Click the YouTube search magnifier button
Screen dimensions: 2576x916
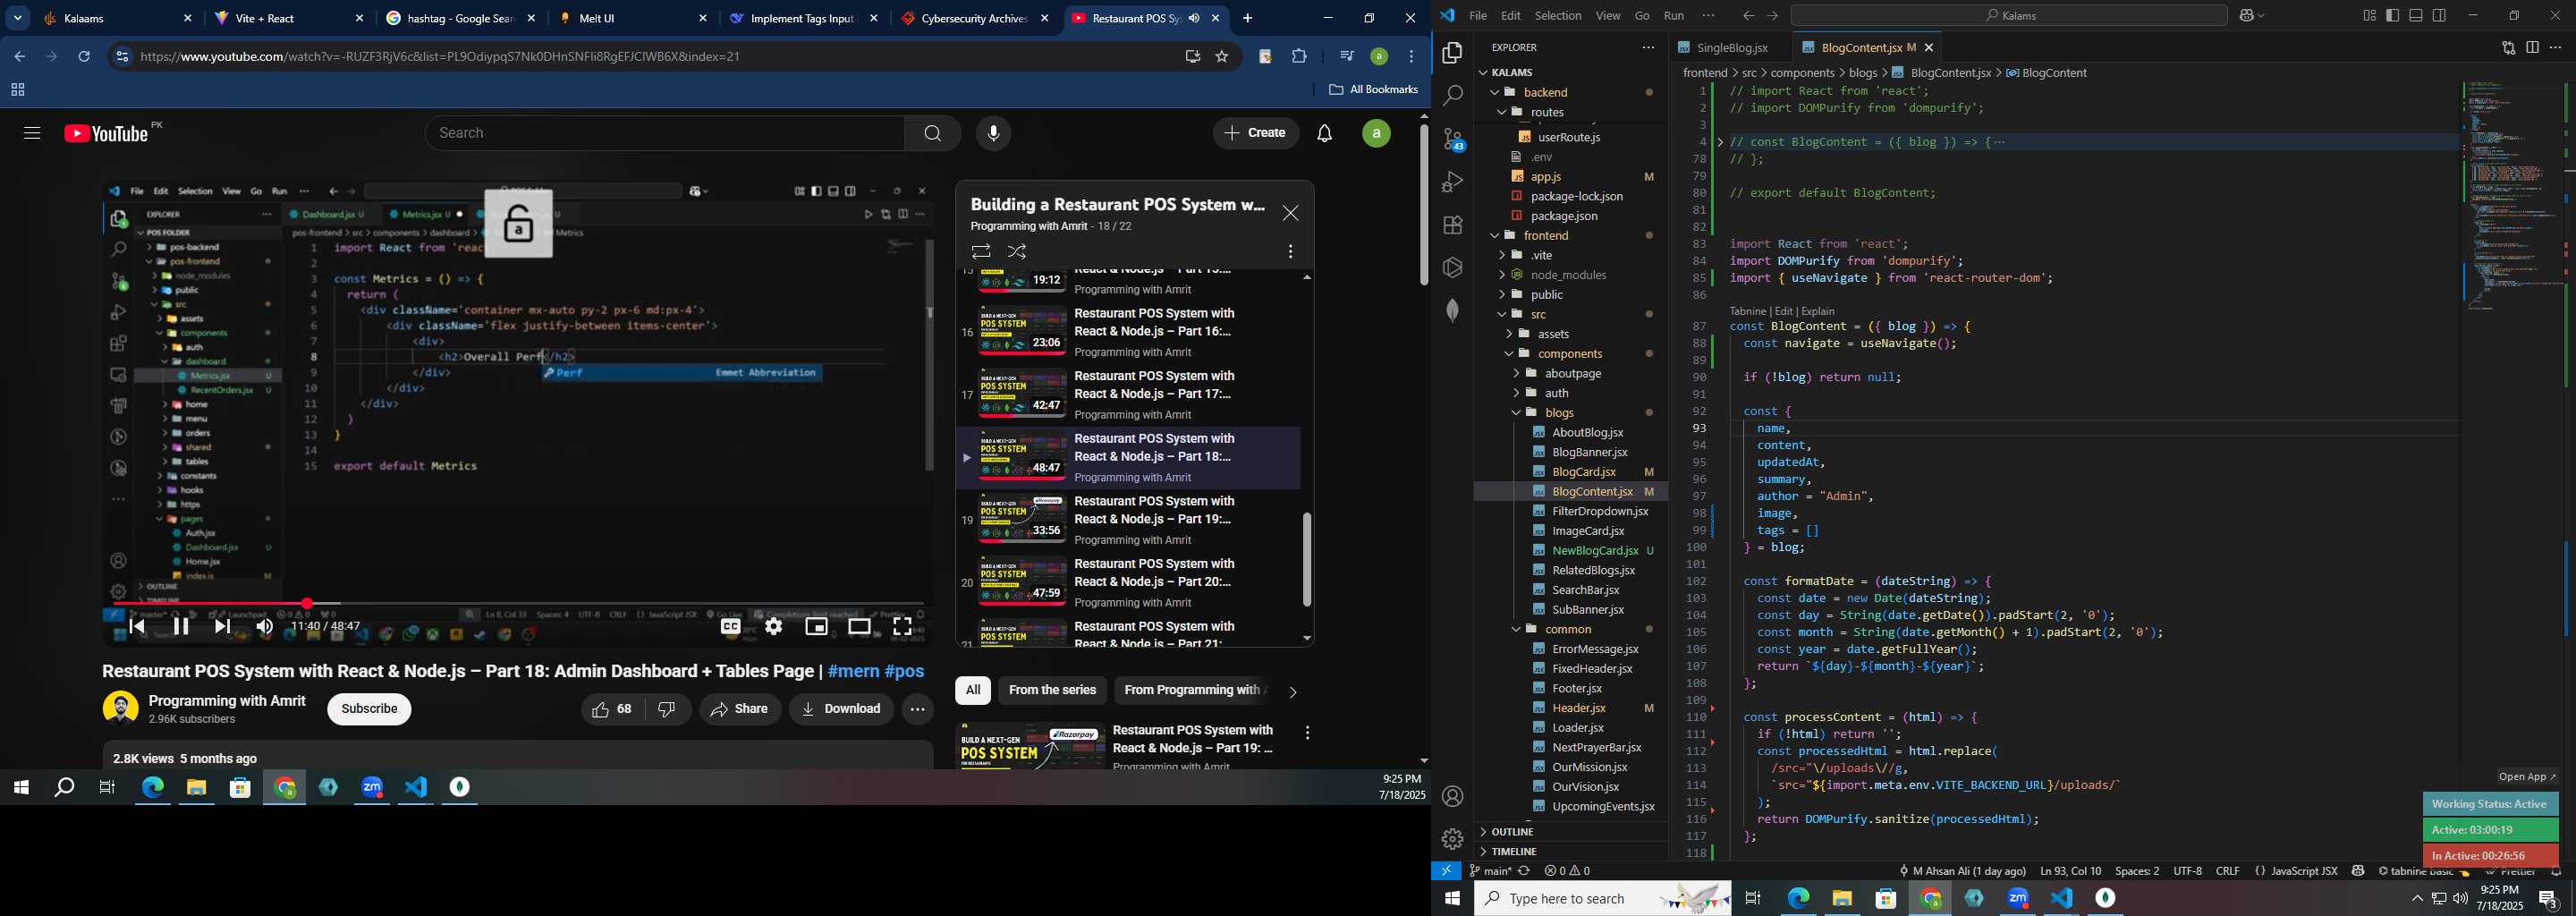pos(932,133)
